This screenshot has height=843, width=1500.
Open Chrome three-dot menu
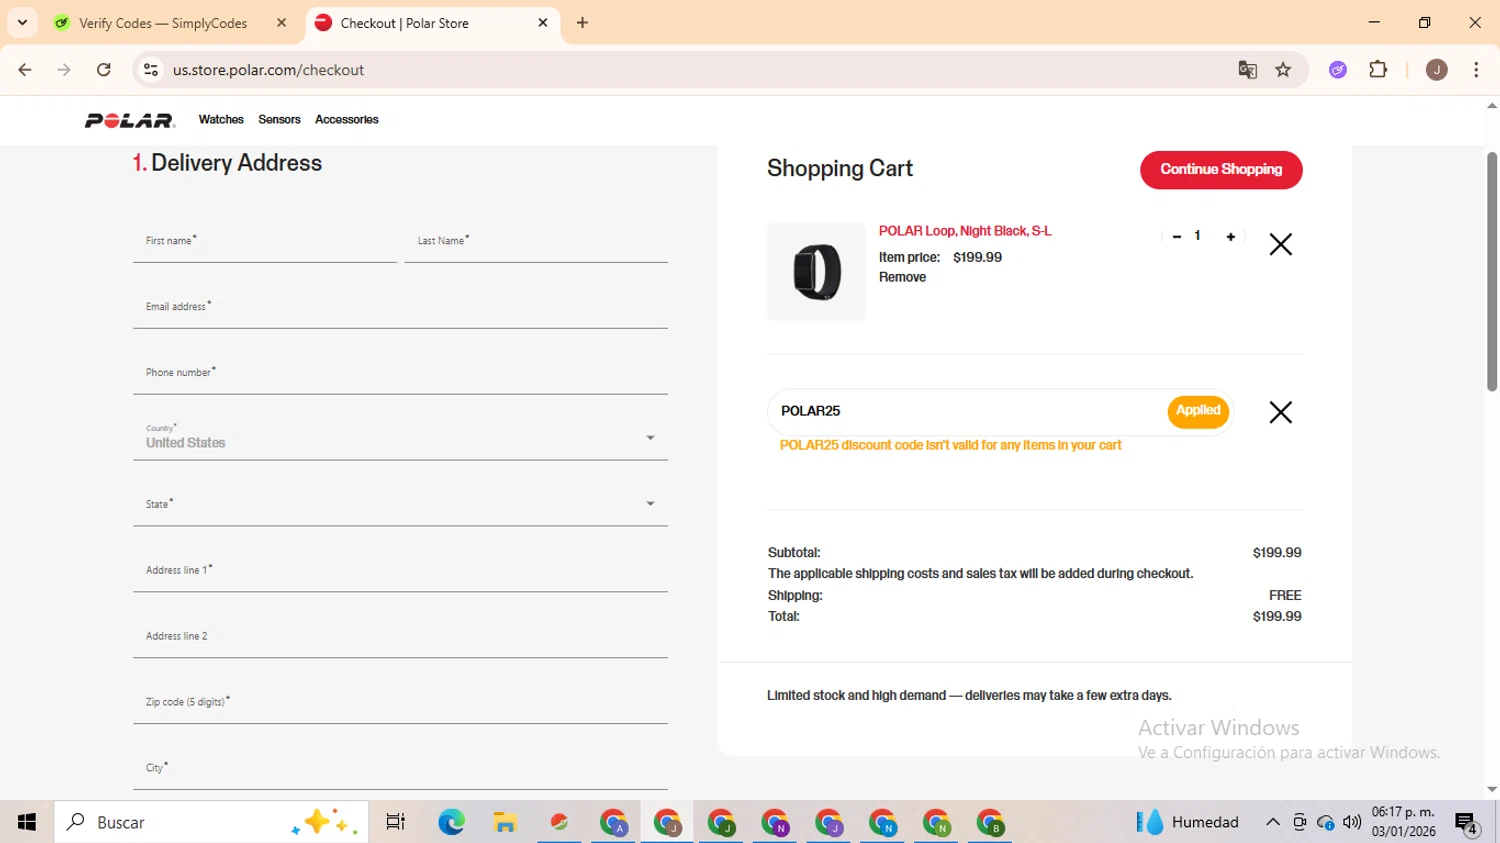[1476, 70]
